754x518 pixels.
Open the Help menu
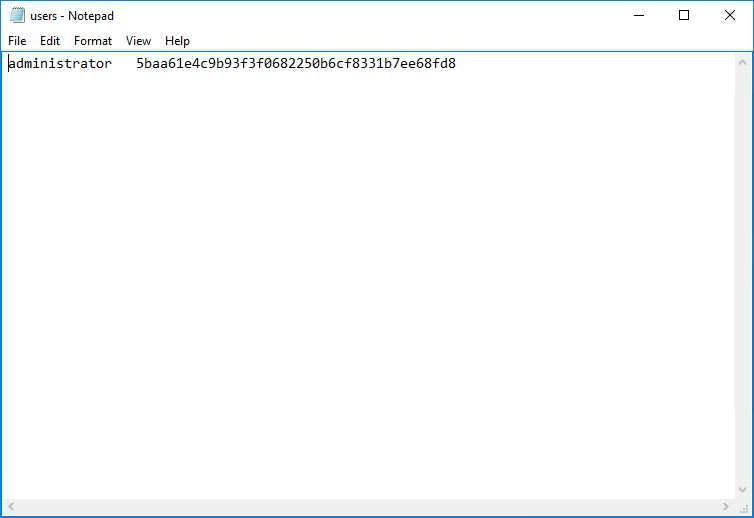[178, 41]
